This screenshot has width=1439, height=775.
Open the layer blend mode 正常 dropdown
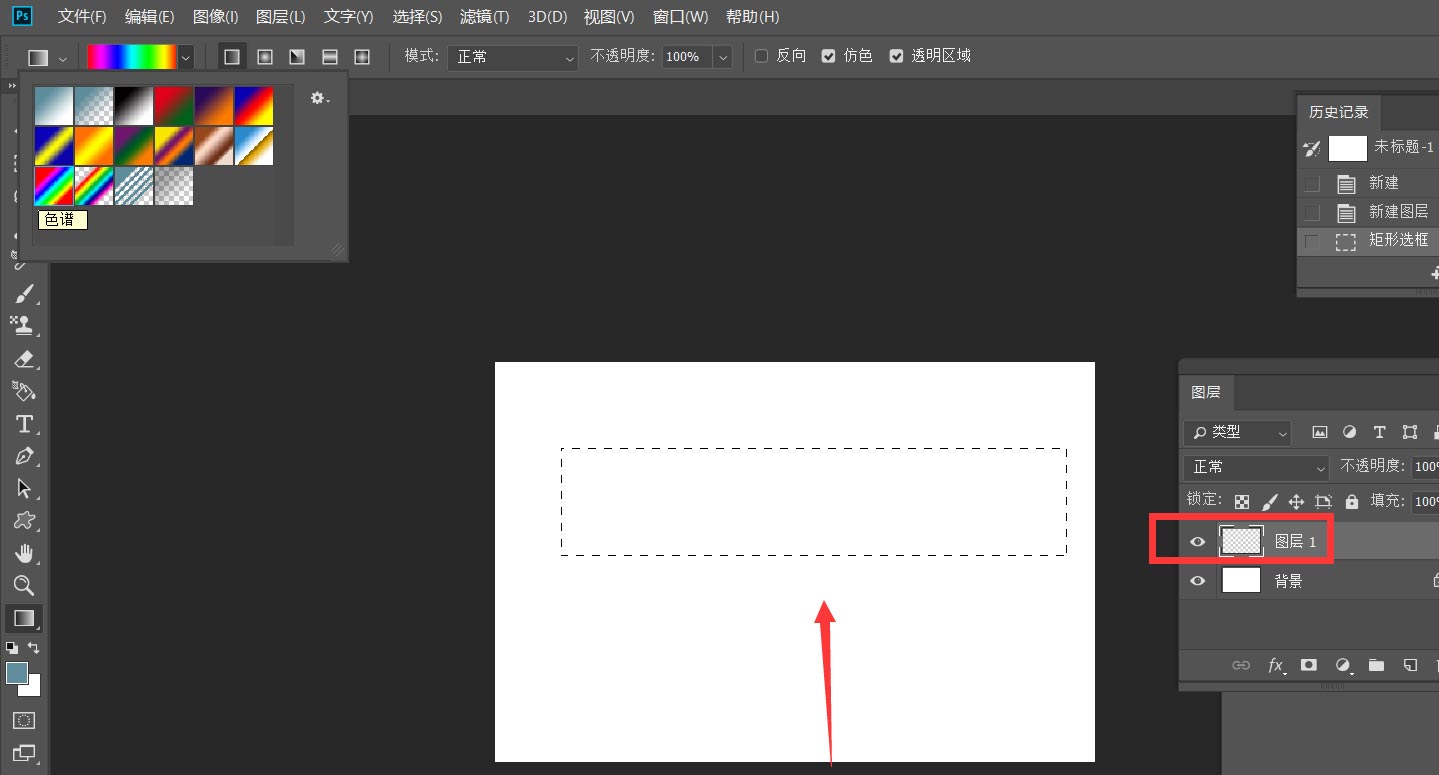(x=1256, y=467)
